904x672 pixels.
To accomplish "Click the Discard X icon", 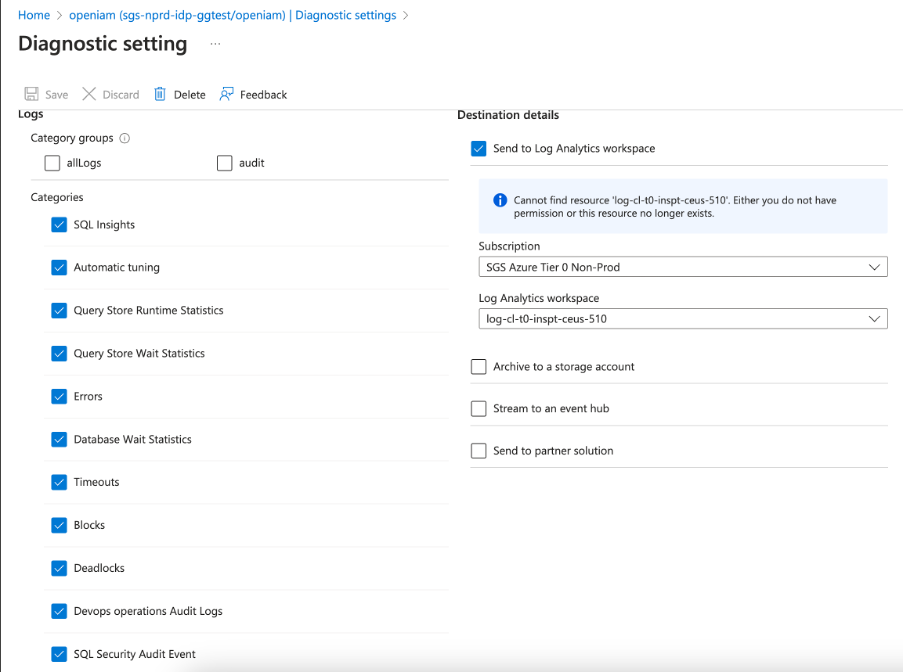I will pyautogui.click(x=89, y=94).
